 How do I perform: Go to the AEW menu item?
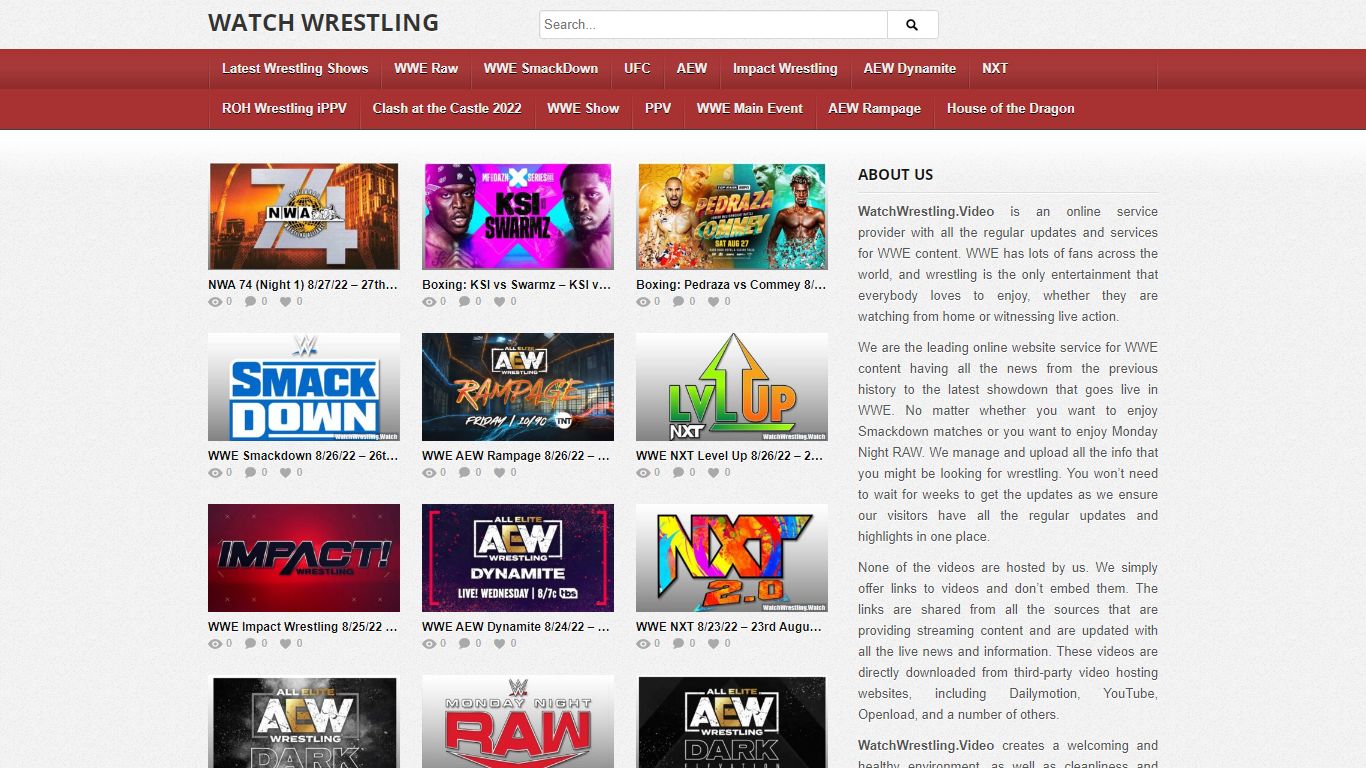coord(692,69)
